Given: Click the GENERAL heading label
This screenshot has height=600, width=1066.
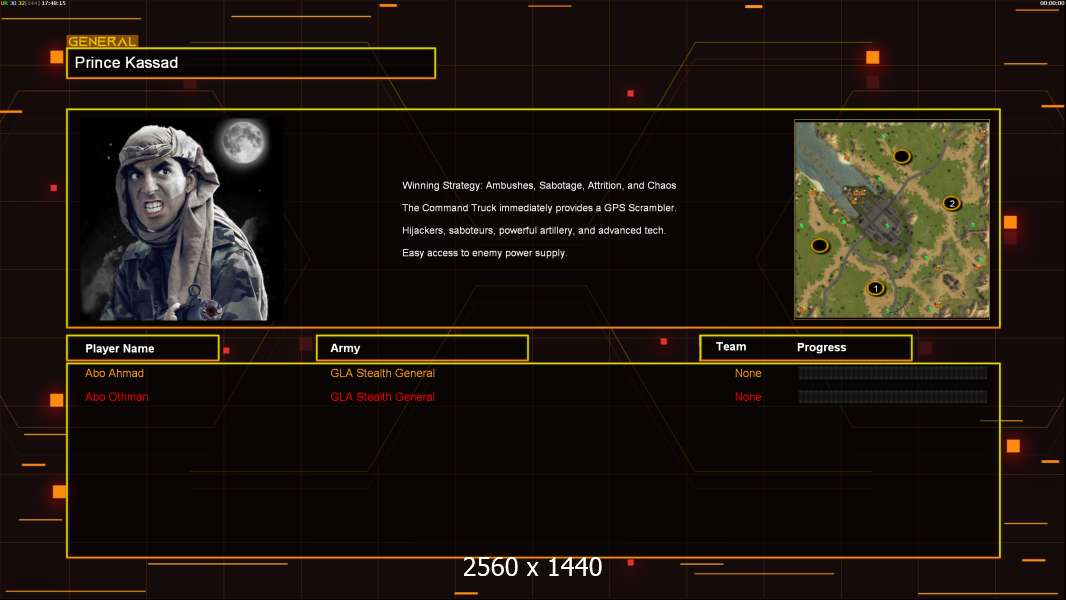Looking at the screenshot, I should pos(102,41).
